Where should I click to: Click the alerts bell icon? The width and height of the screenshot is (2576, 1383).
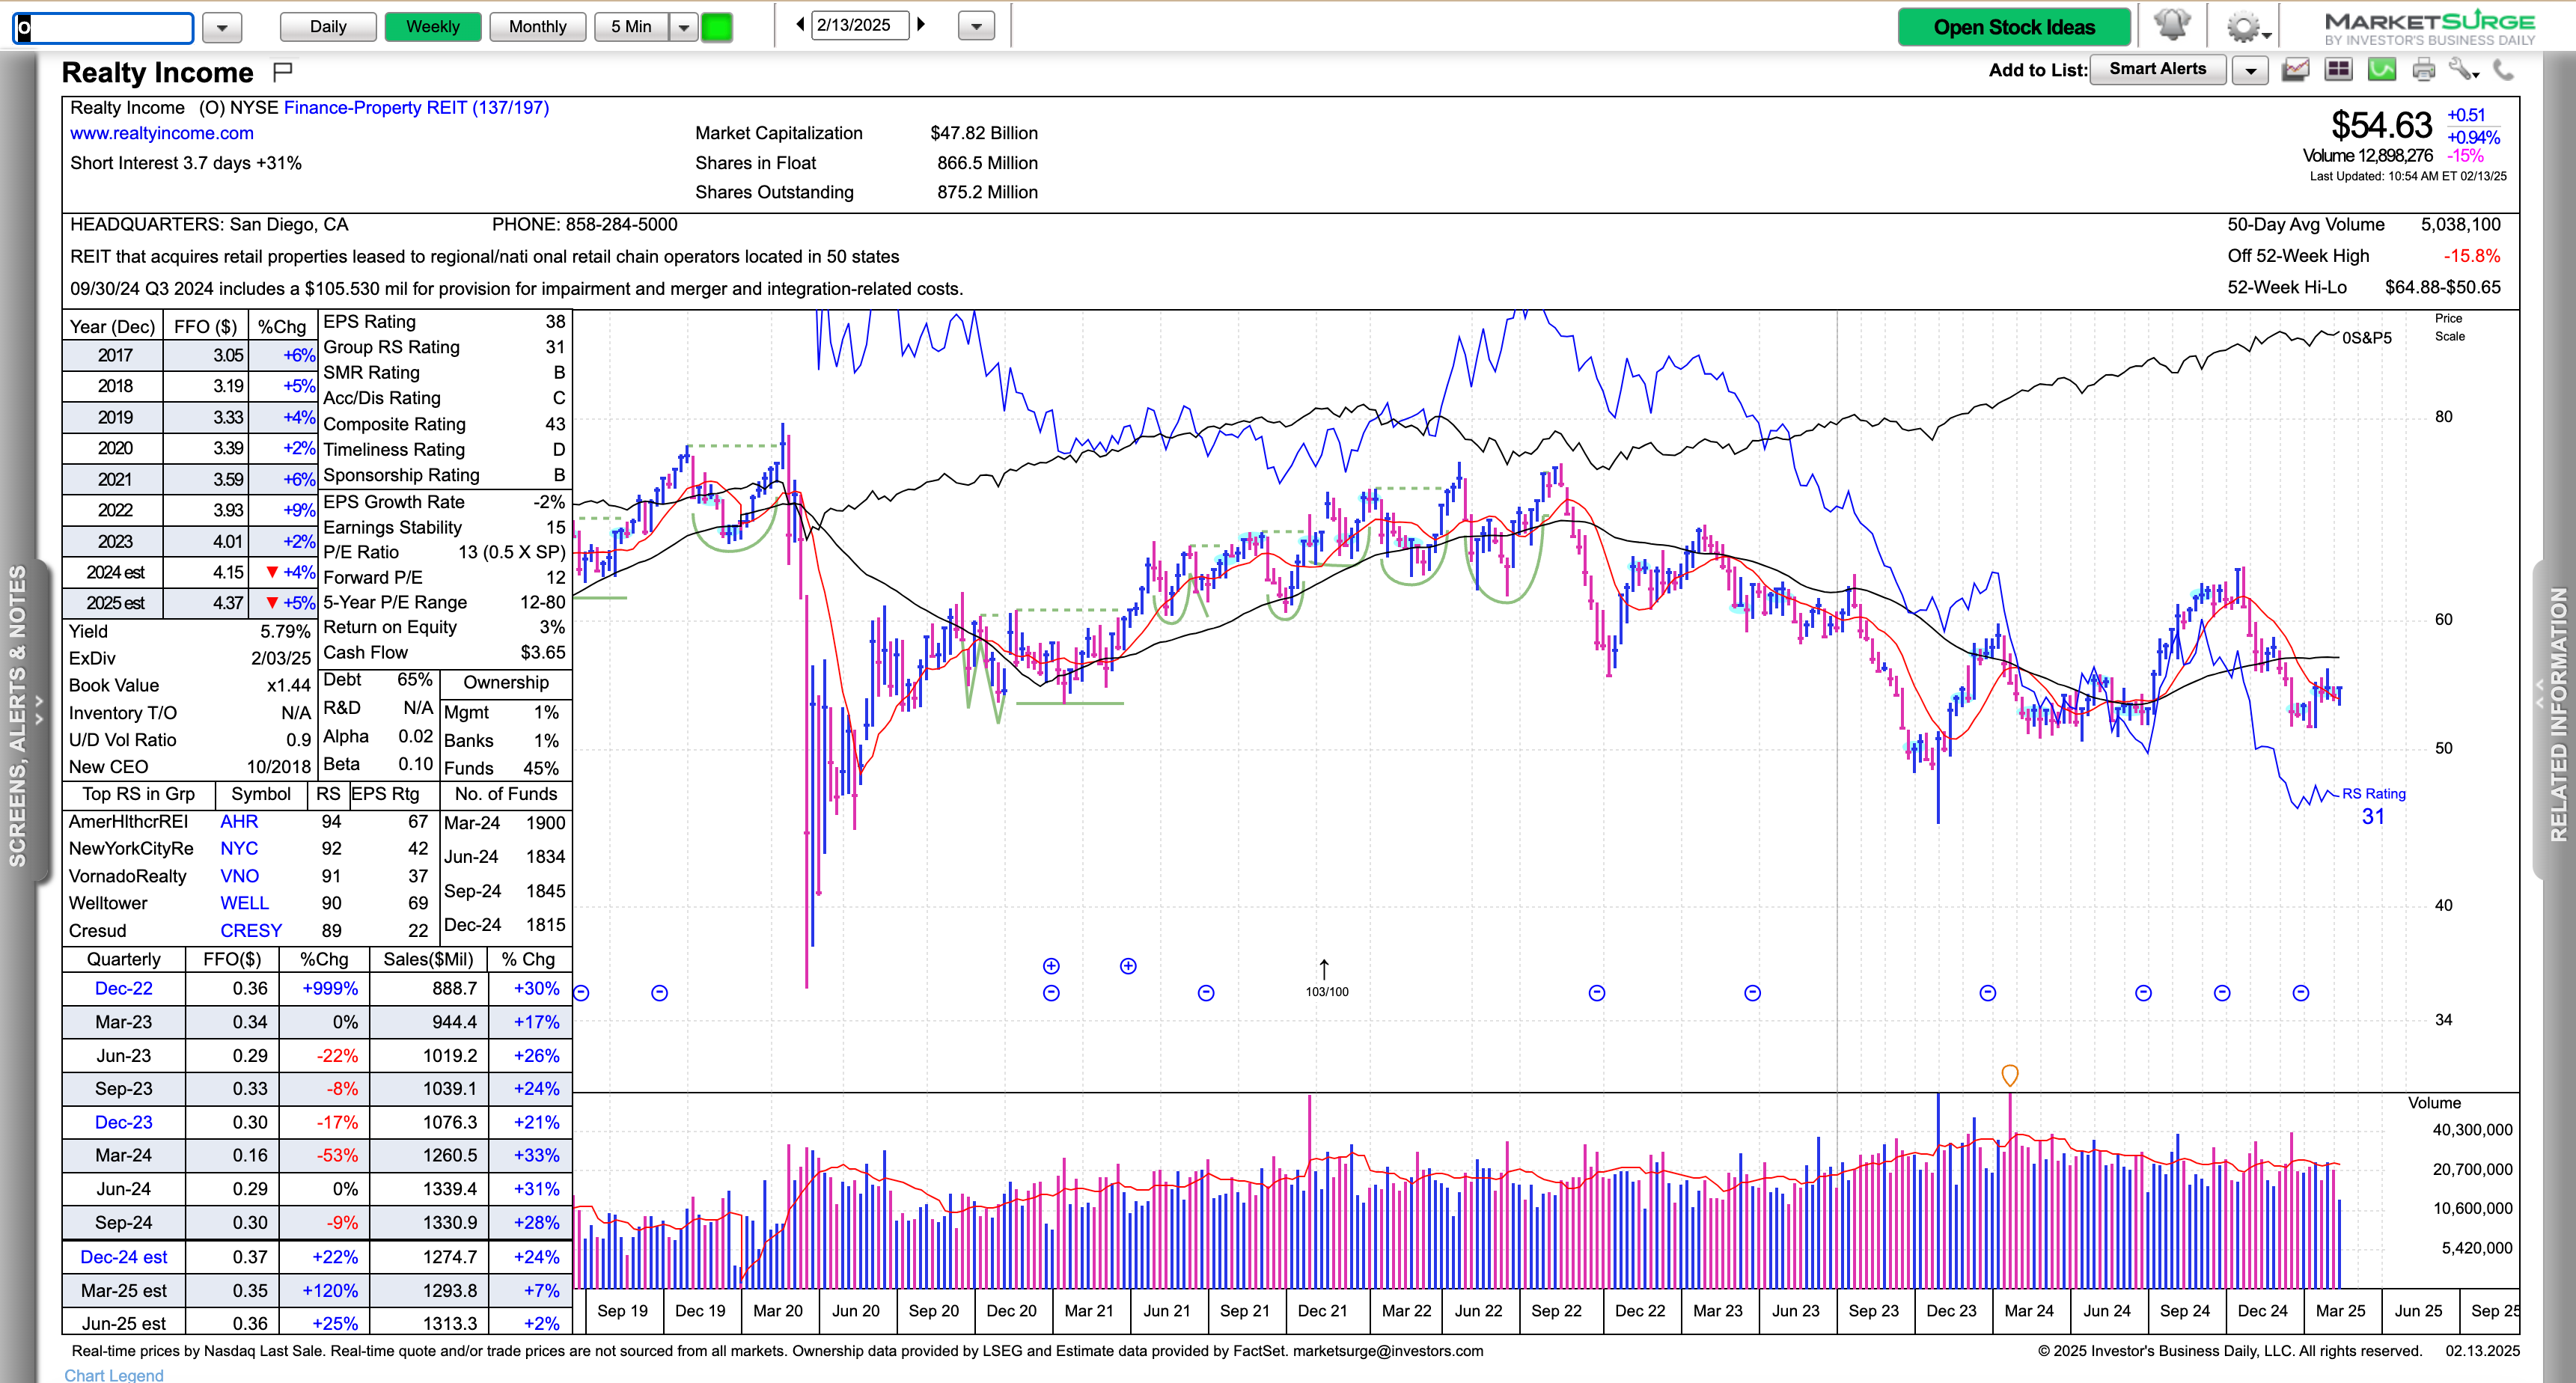[x=2171, y=25]
